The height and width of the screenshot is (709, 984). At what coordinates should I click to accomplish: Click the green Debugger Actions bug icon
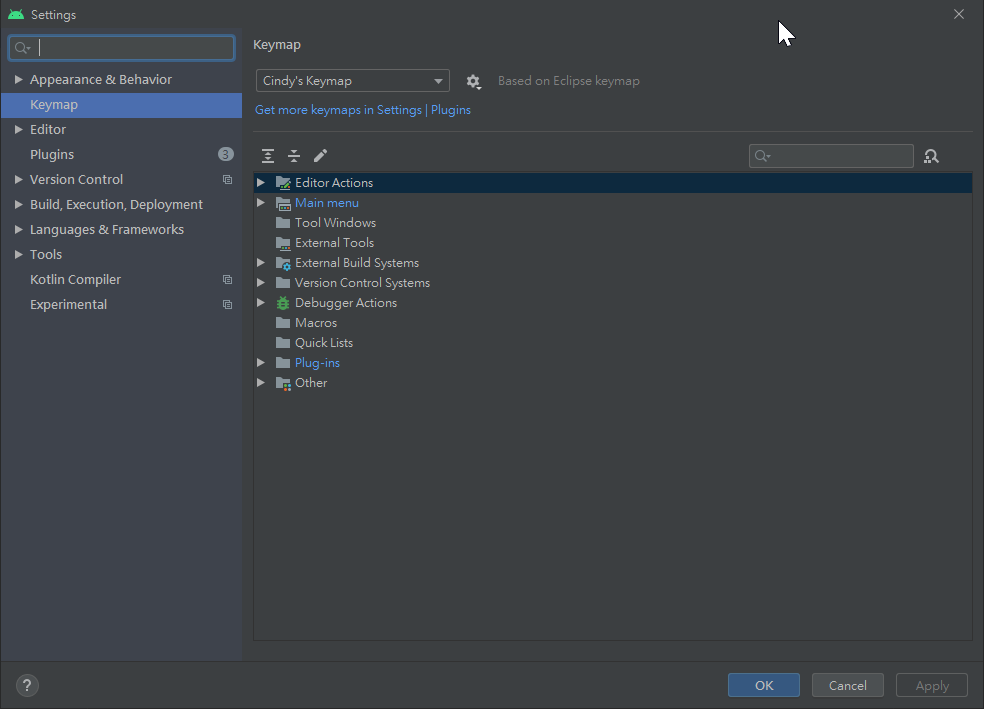point(283,303)
